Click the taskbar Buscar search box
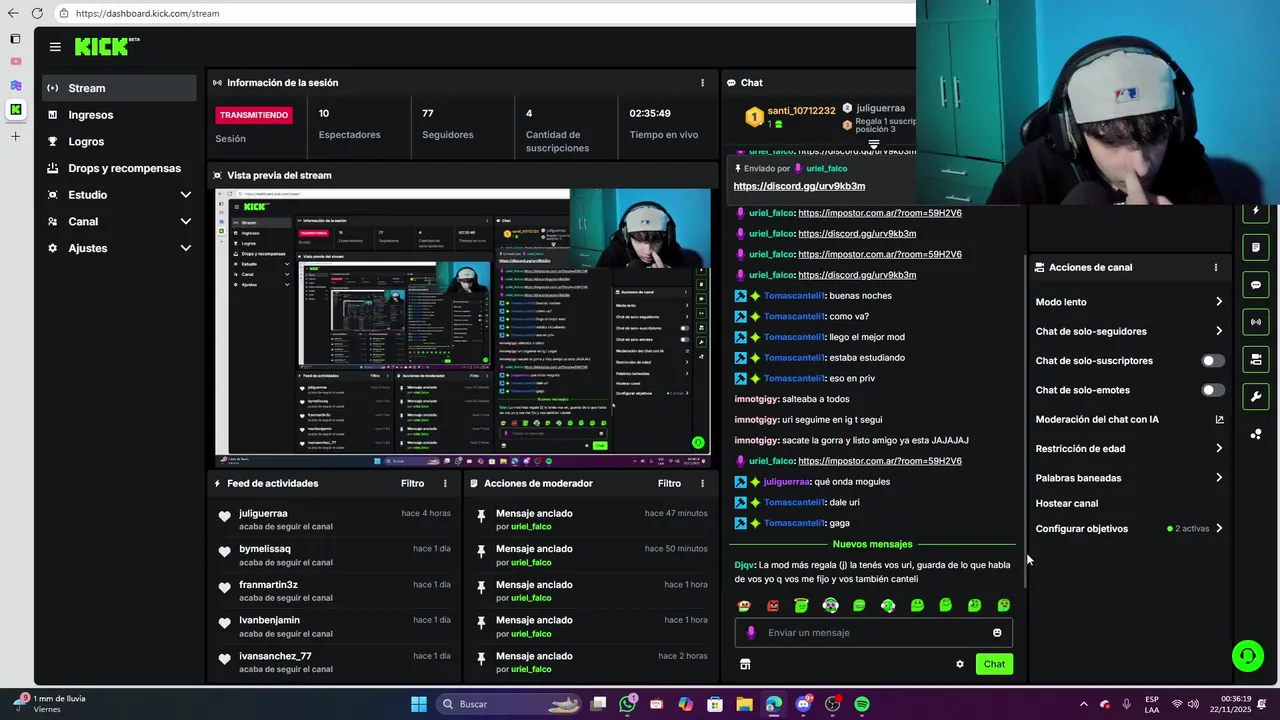Screen dimensions: 1280x720 point(507,704)
